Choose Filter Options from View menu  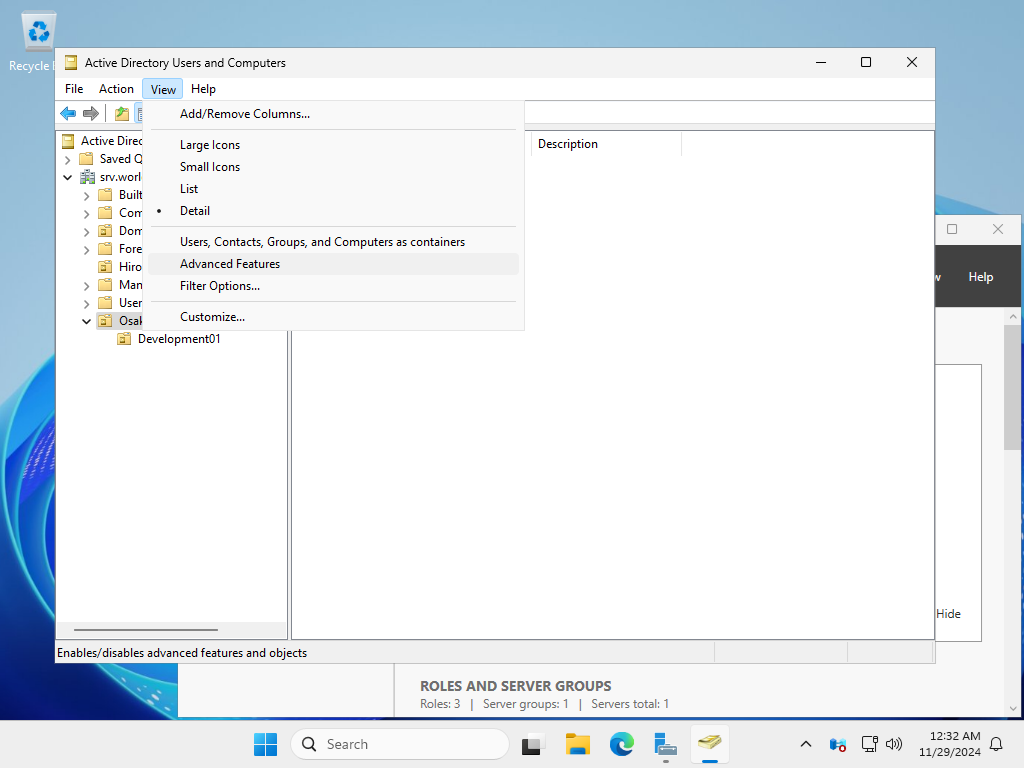coord(220,286)
